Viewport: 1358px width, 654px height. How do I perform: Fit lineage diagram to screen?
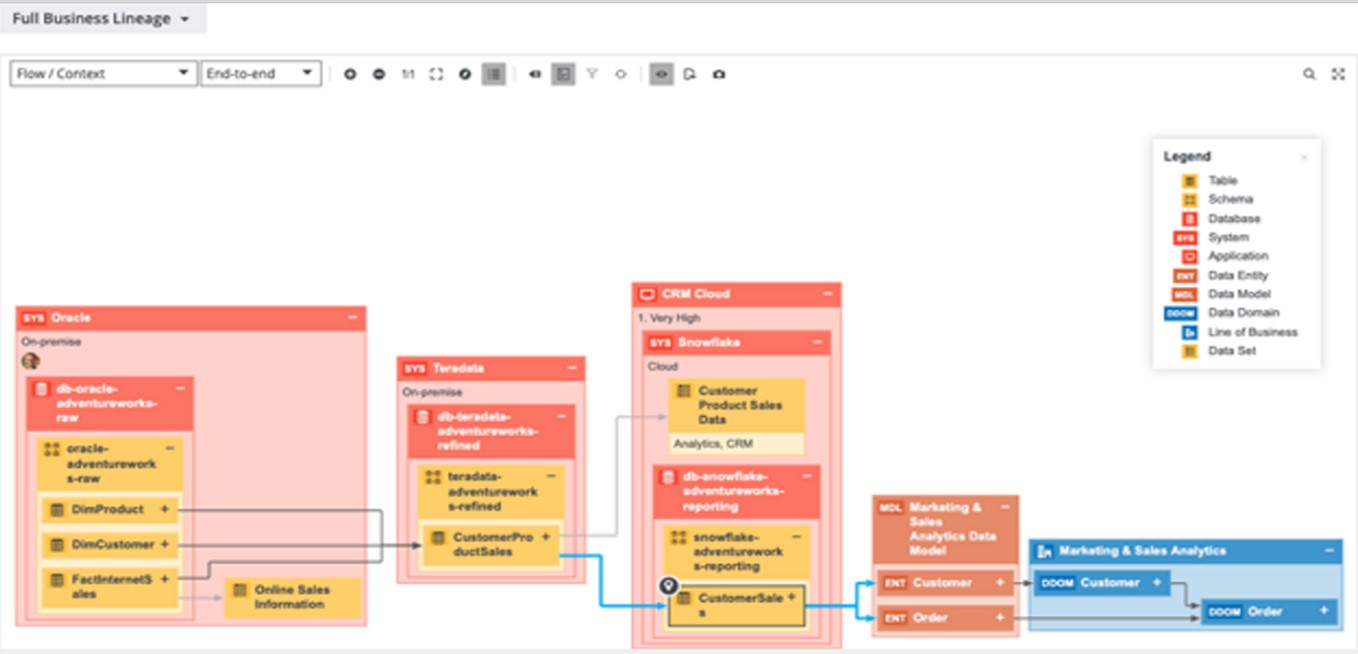(x=436, y=73)
